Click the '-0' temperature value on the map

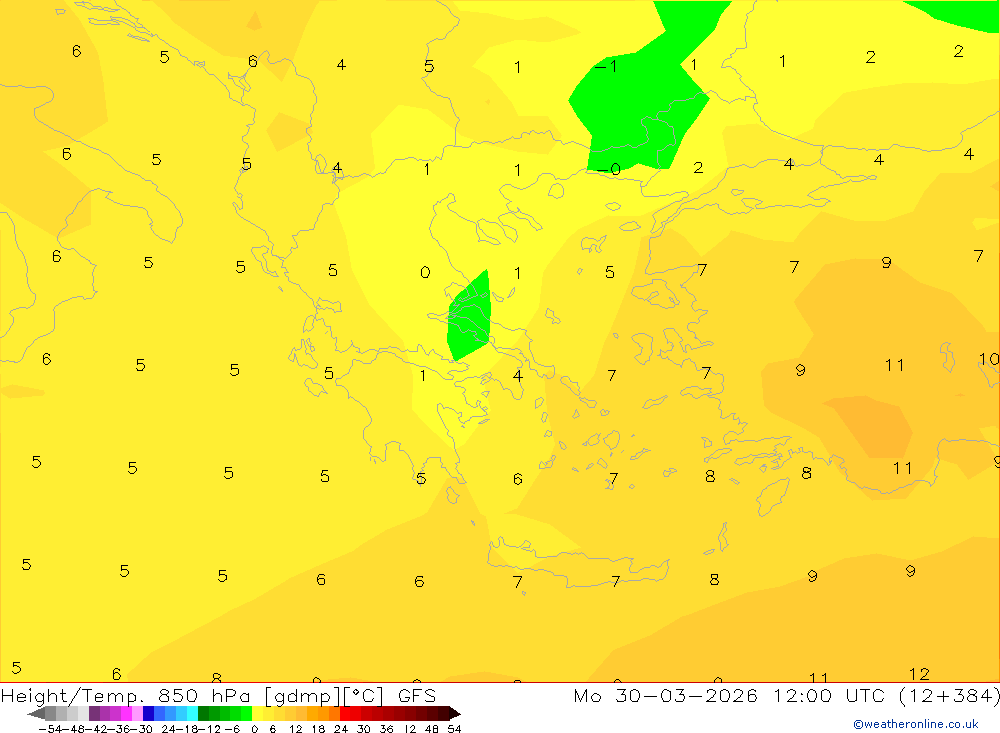[x=608, y=169]
